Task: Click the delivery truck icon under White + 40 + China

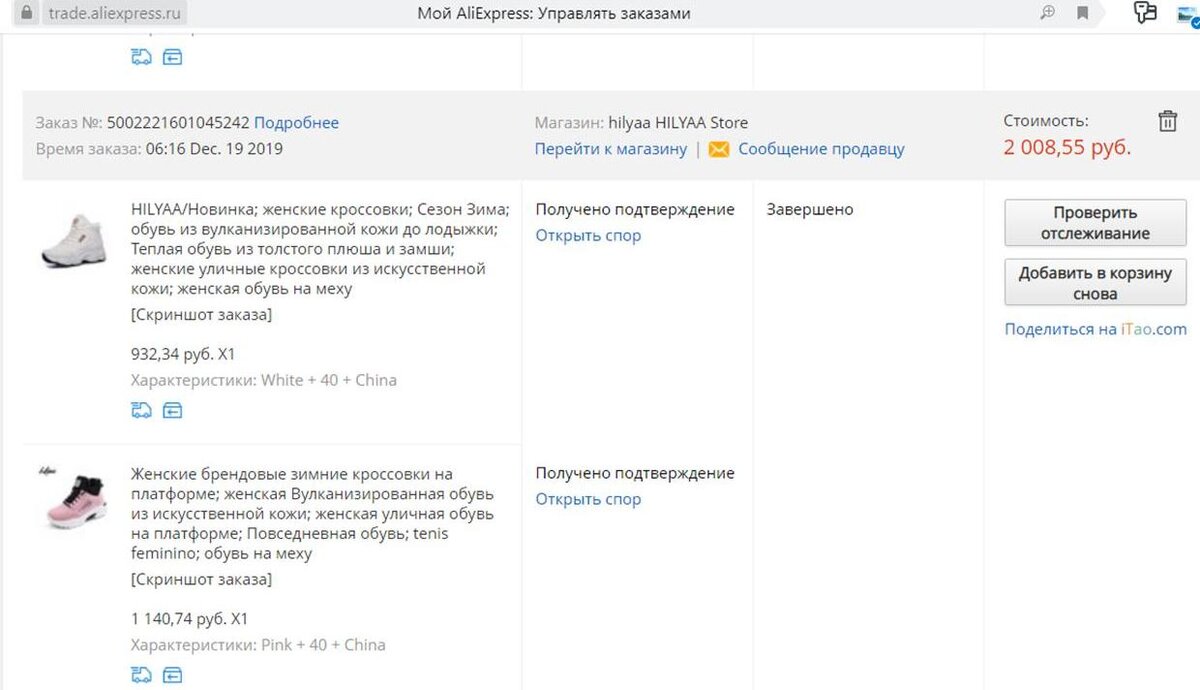Action: point(141,410)
